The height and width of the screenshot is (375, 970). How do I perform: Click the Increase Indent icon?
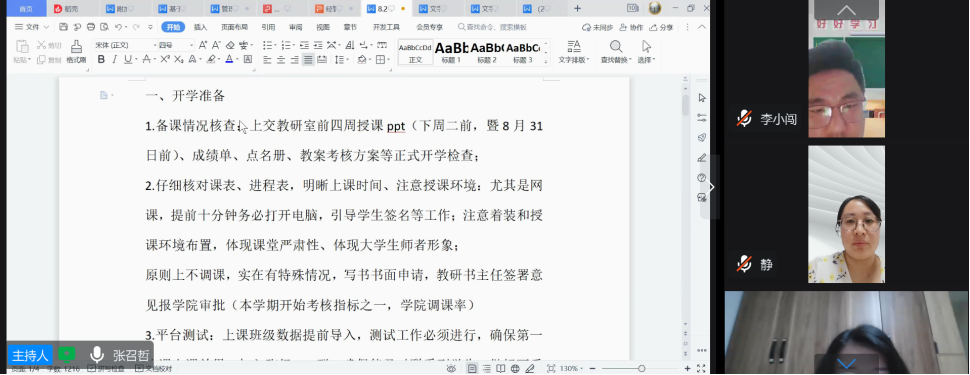pyautogui.click(x=317, y=45)
